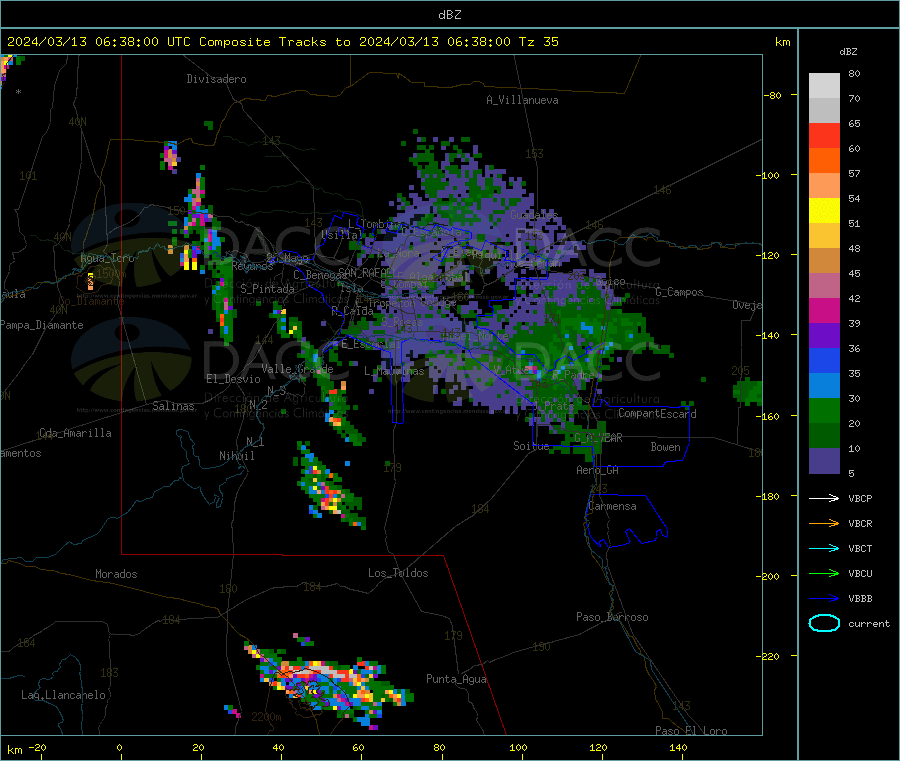Click the Paso_Barroso place label
This screenshot has height=761, width=900.
612,617
